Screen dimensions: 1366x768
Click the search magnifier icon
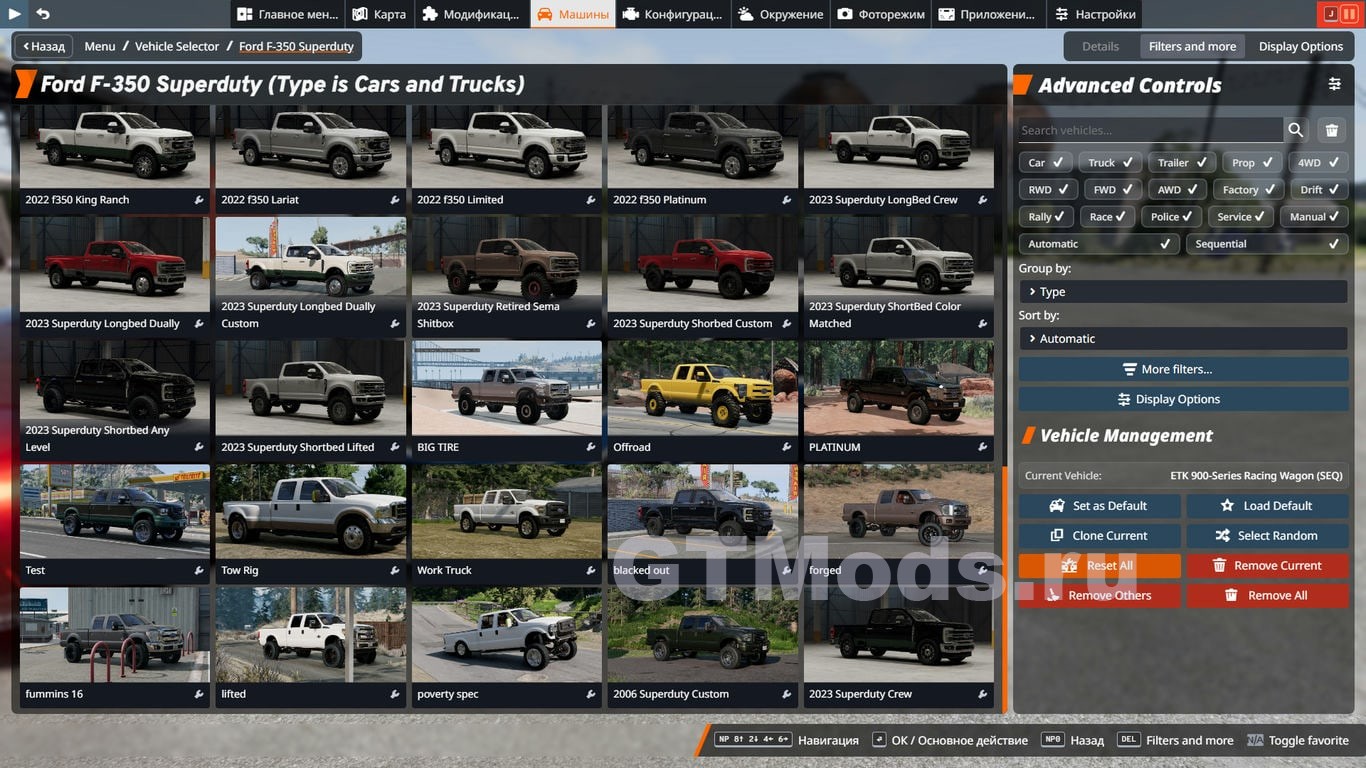[x=1296, y=130]
